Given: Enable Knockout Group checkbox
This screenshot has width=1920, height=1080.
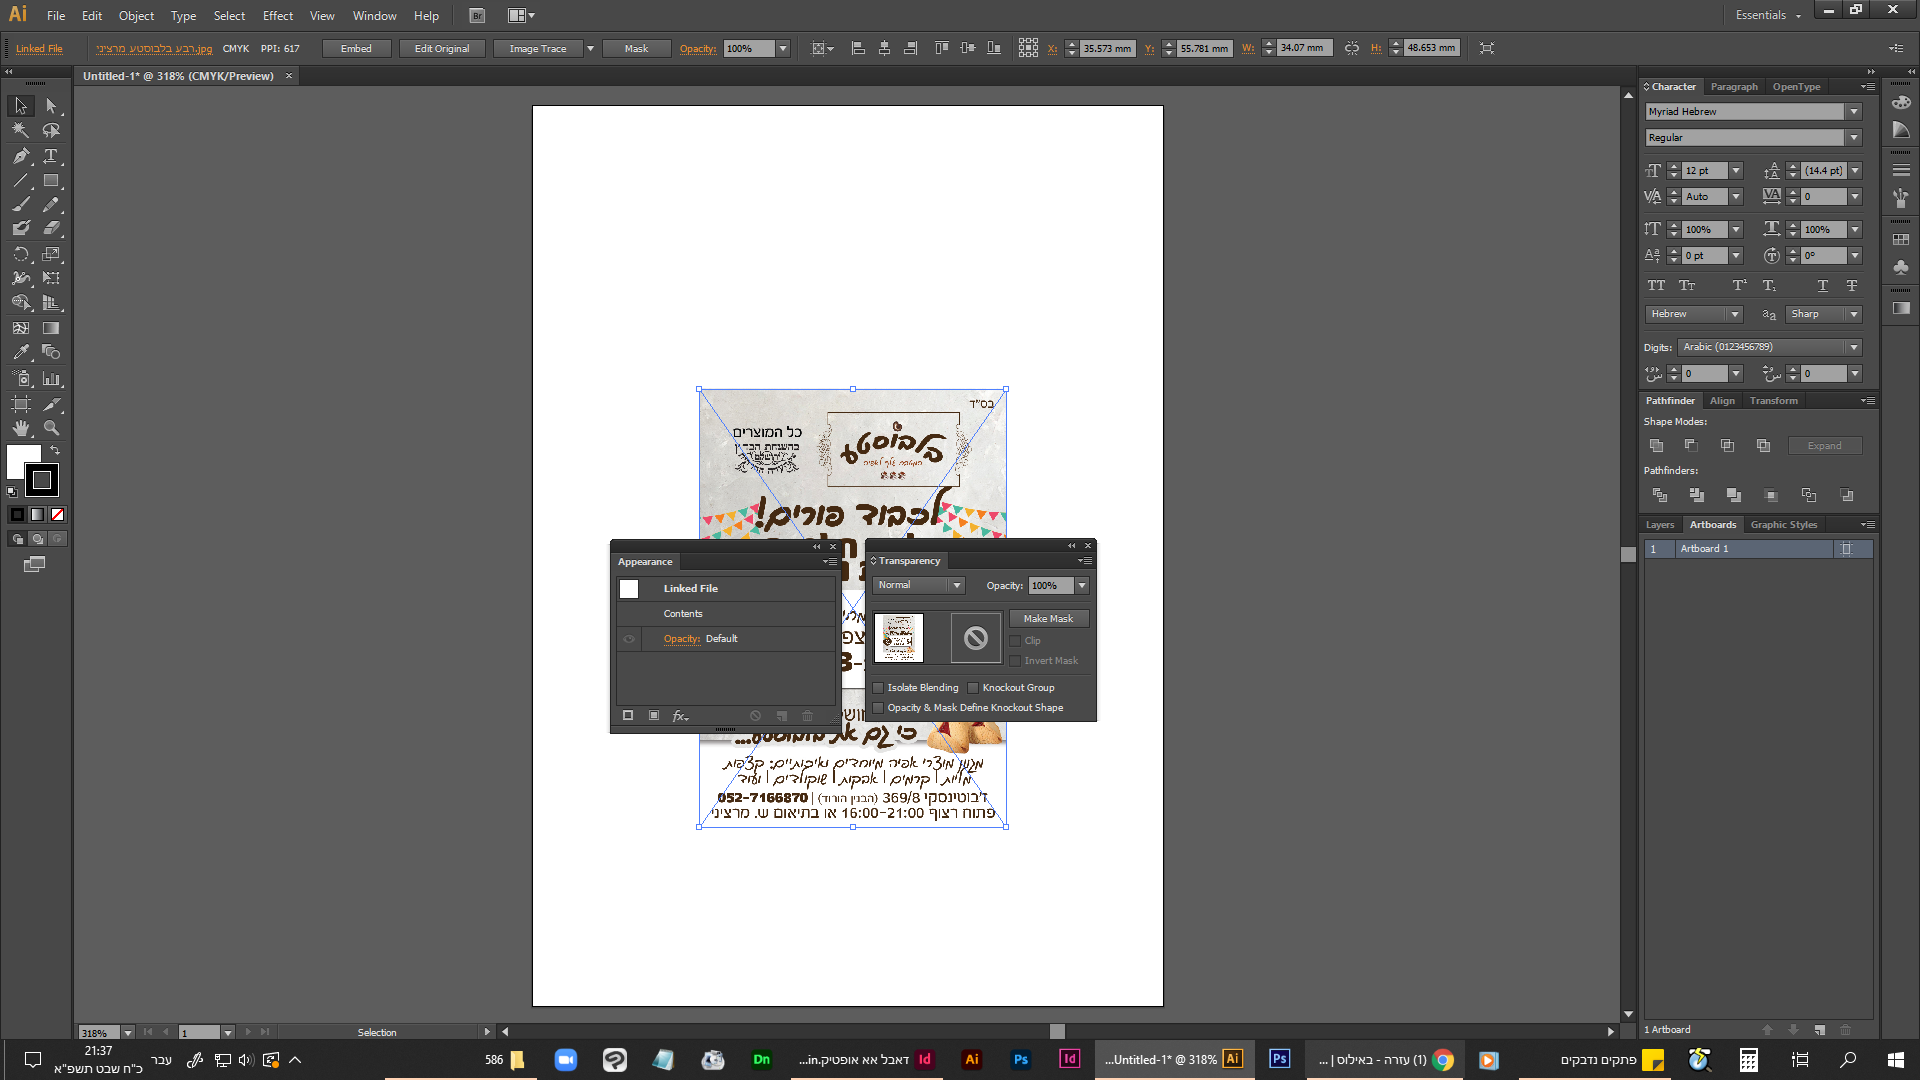Looking at the screenshot, I should click(x=973, y=688).
